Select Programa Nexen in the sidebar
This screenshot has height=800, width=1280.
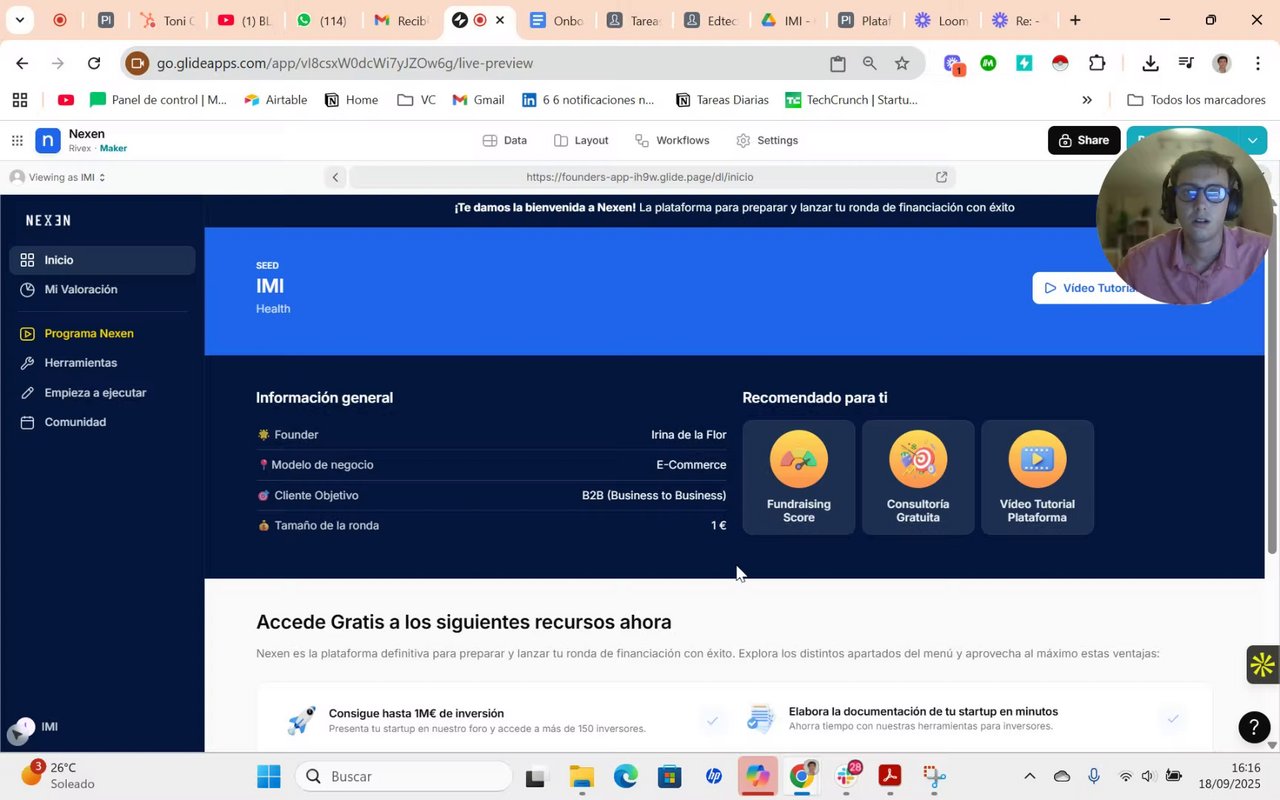102,334
